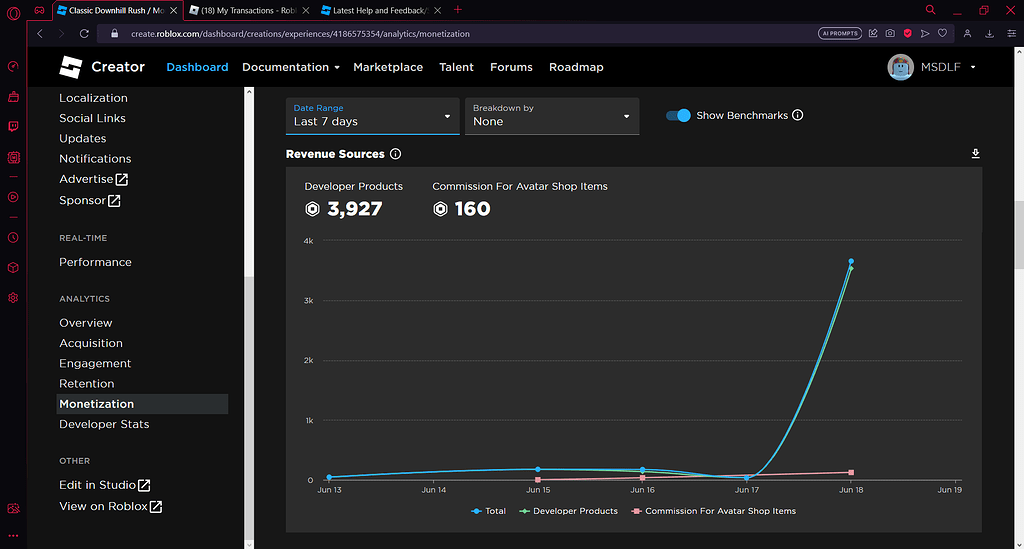Toggle the Show Benchmarks switch
Image resolution: width=1024 pixels, height=549 pixels.
tap(678, 115)
